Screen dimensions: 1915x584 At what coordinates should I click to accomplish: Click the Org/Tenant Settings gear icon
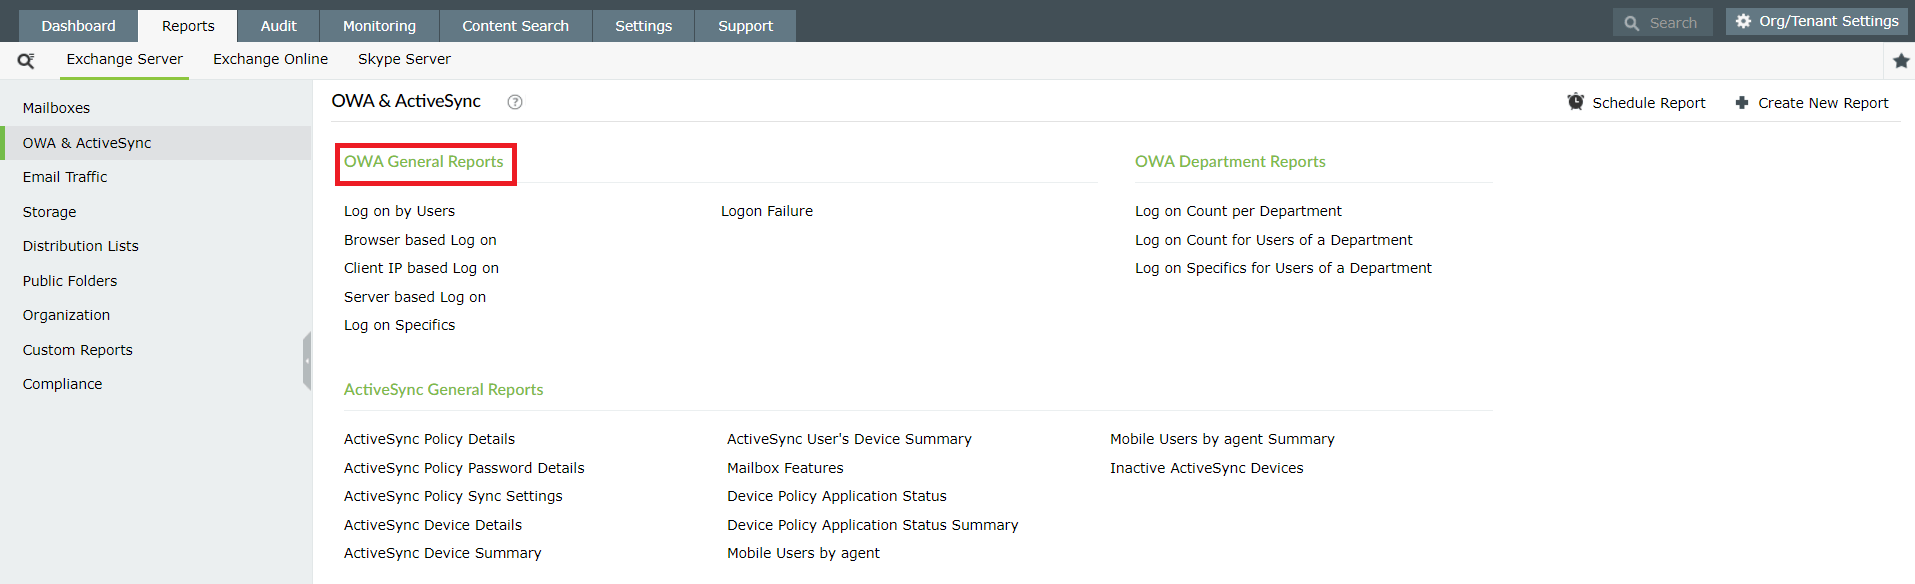click(x=1743, y=21)
